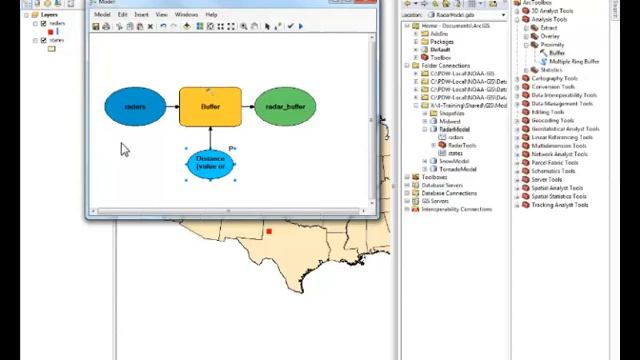Viewport: 640px width, 360px height.
Task: Click the Catalog Go To Home icon
Action: 446,4
